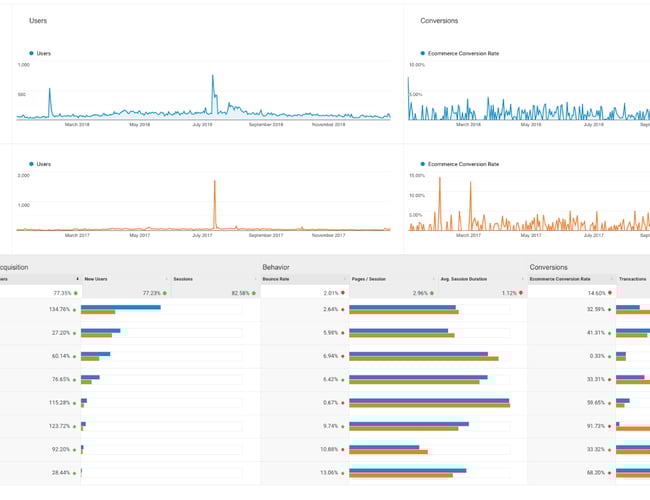Click the blue Ecommerce Conversion Rate legend dot
The width and height of the screenshot is (650, 500).
pyautogui.click(x=423, y=53)
